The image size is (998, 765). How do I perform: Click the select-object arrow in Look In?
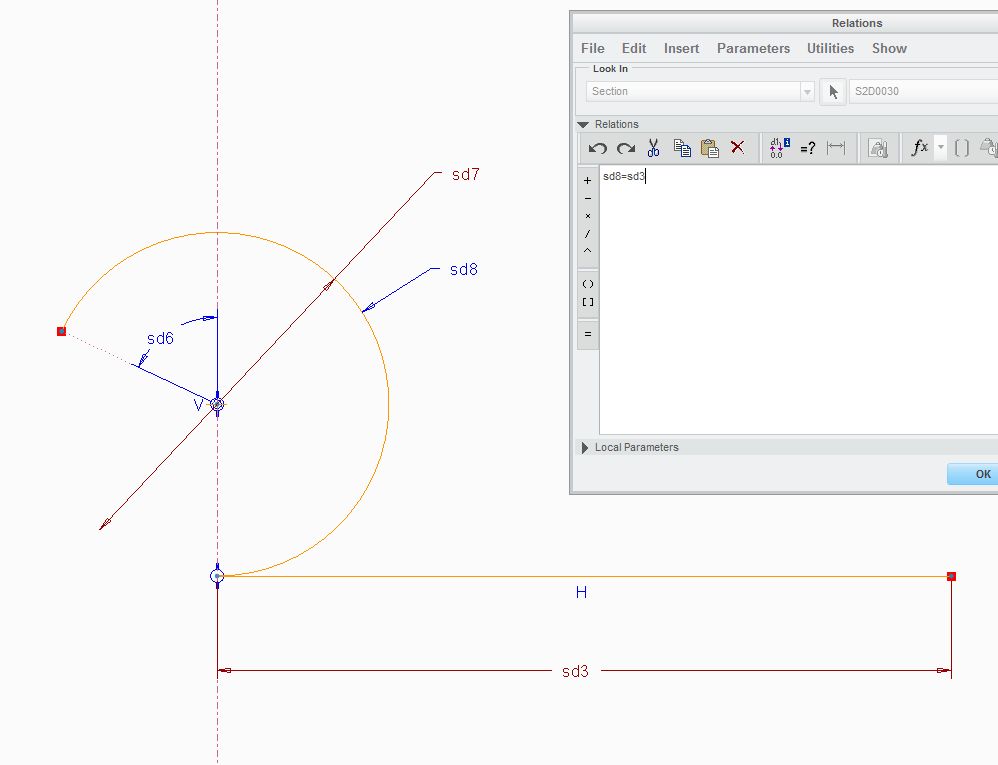(833, 92)
